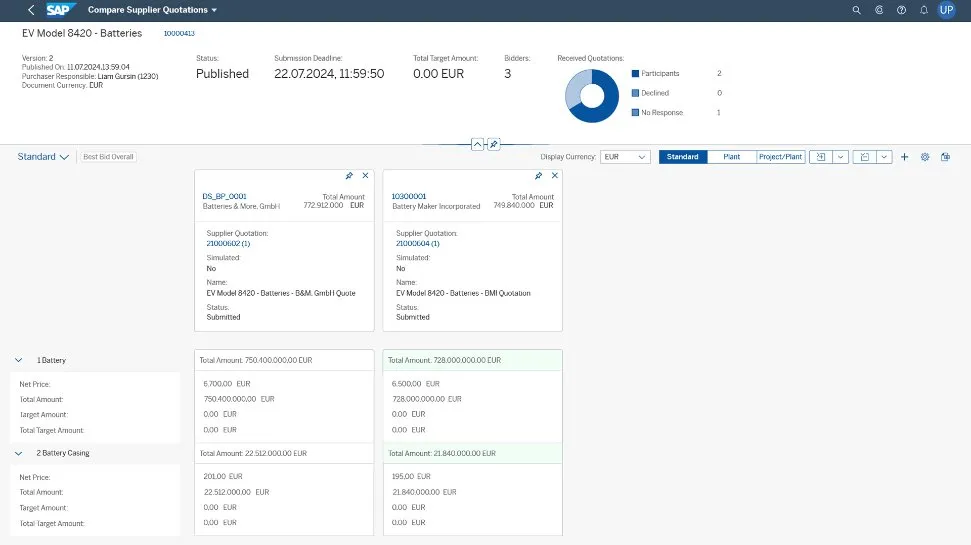Switch to the Plant view
Image resolution: width=971 pixels, height=545 pixels.
point(732,157)
